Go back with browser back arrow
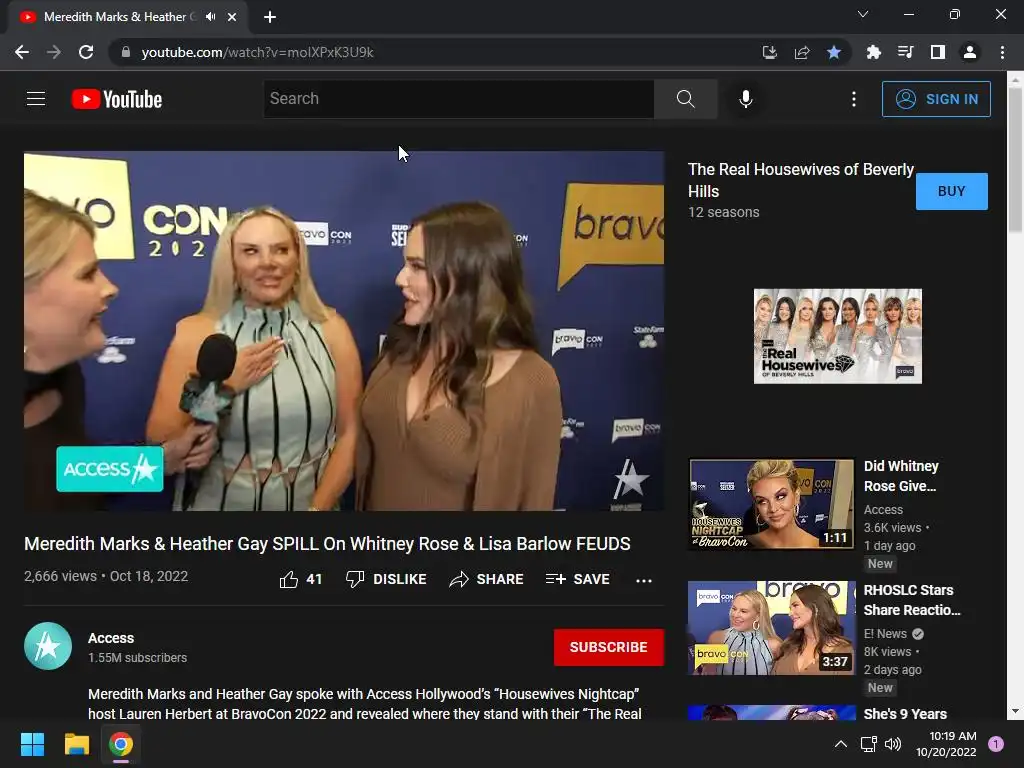This screenshot has height=768, width=1024. [x=22, y=52]
